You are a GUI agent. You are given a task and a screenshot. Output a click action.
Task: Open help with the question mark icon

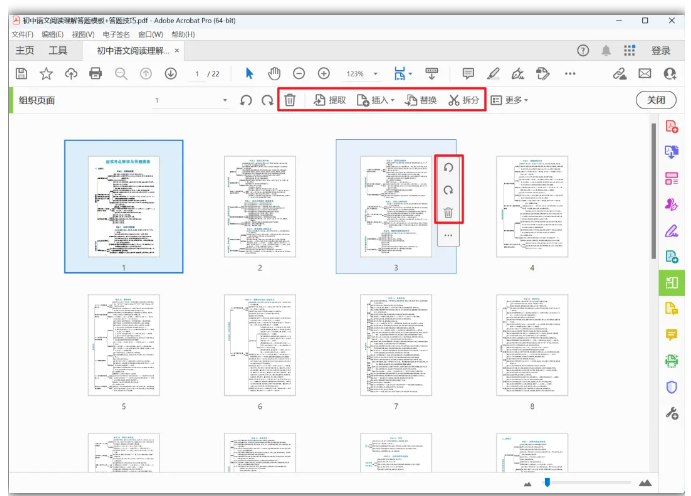(x=583, y=51)
